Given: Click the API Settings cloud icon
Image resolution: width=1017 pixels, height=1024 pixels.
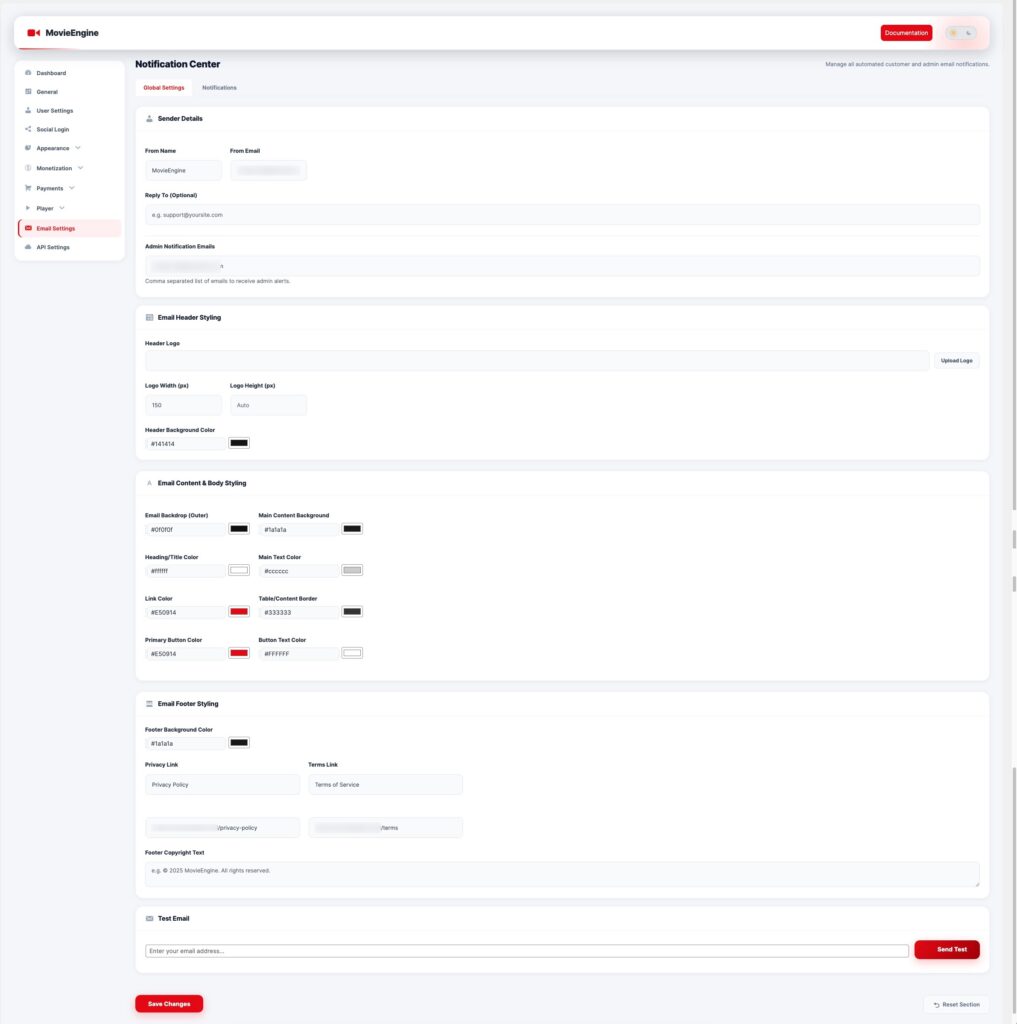Looking at the screenshot, I should tap(28, 247).
